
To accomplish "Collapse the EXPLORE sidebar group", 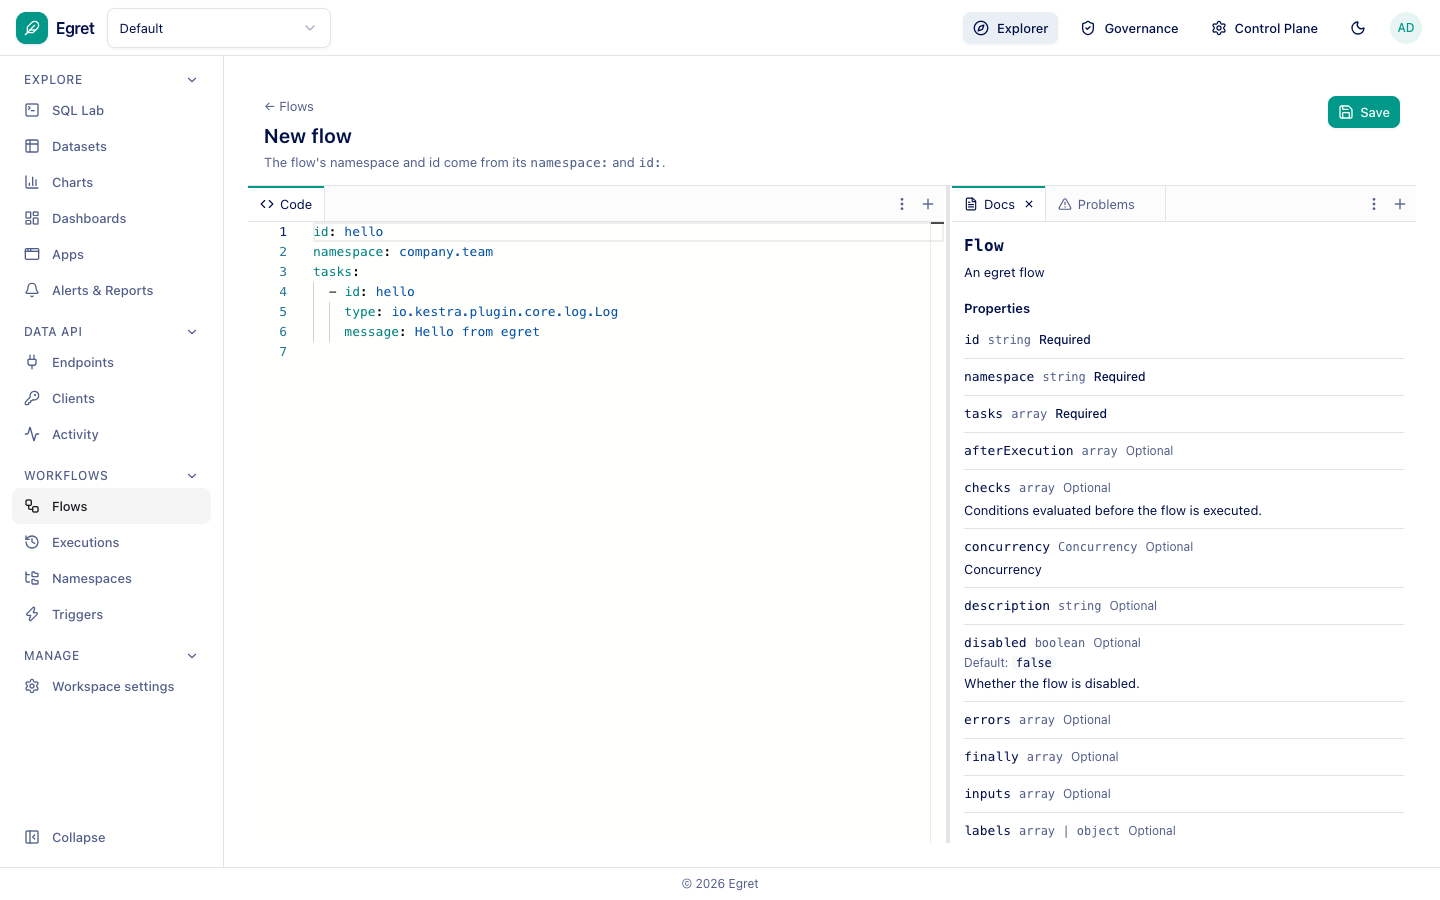I will point(192,80).
